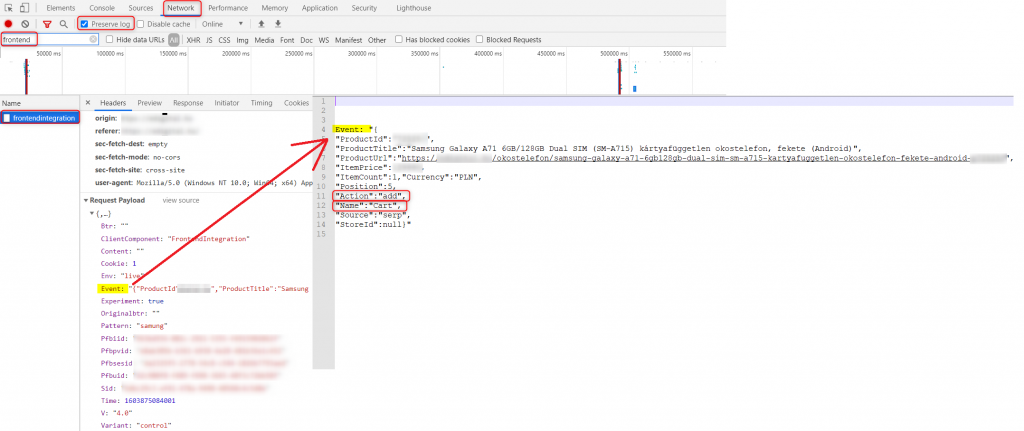Collapse the payload object root triangle
Screen dimensions: 1024x431
pyautogui.click(x=92, y=214)
